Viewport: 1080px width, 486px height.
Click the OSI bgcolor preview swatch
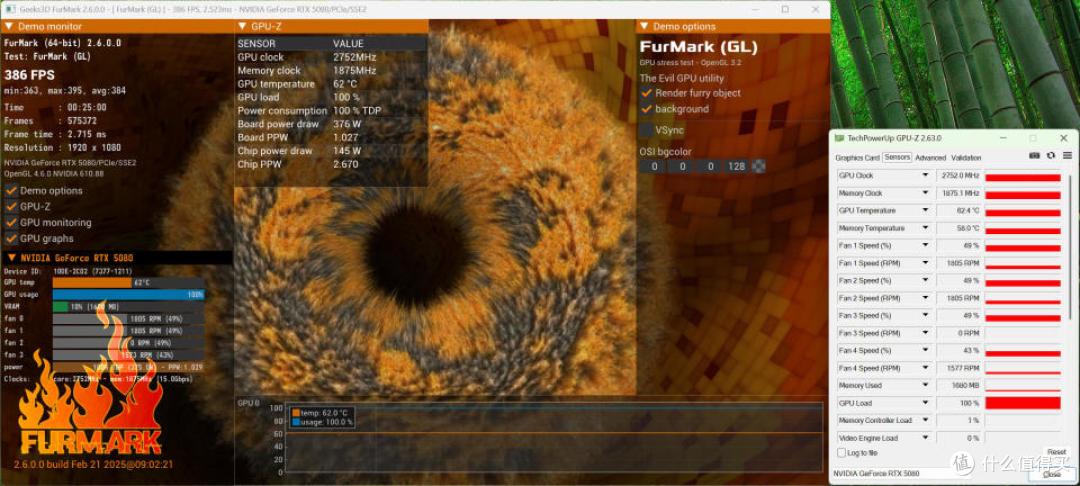[758, 166]
